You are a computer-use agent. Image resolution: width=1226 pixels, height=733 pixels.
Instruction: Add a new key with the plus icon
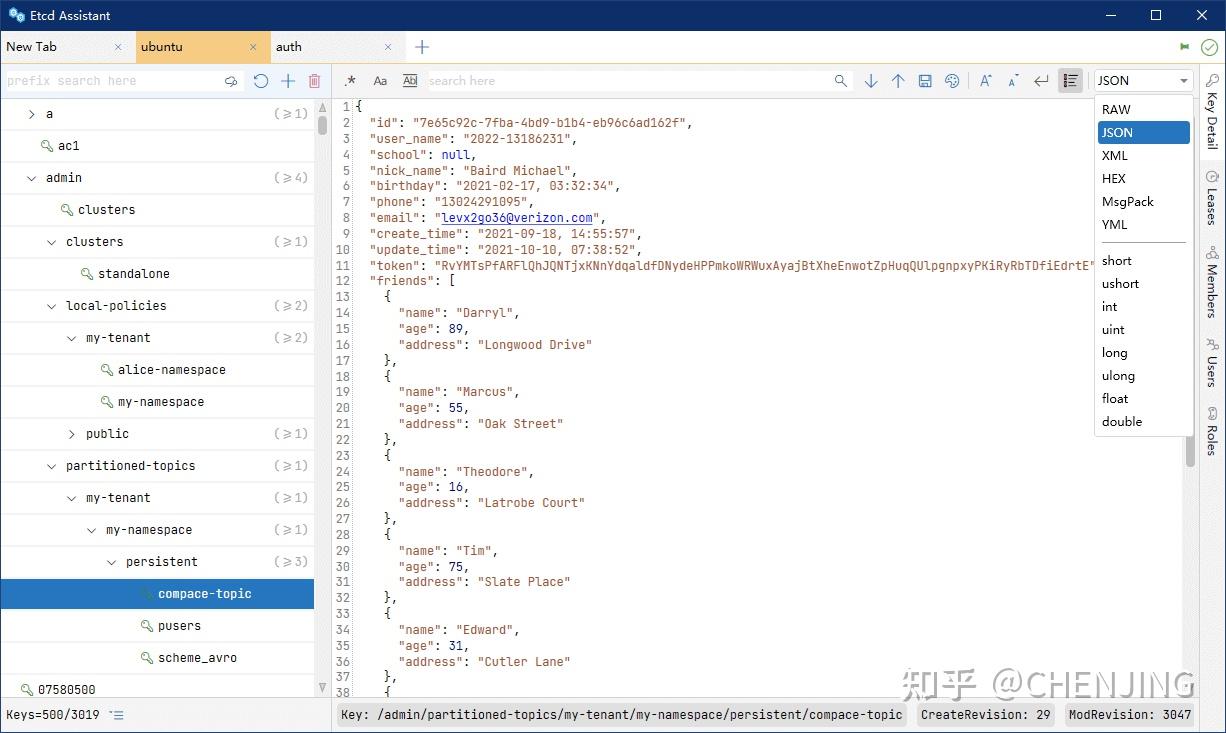pyautogui.click(x=287, y=80)
